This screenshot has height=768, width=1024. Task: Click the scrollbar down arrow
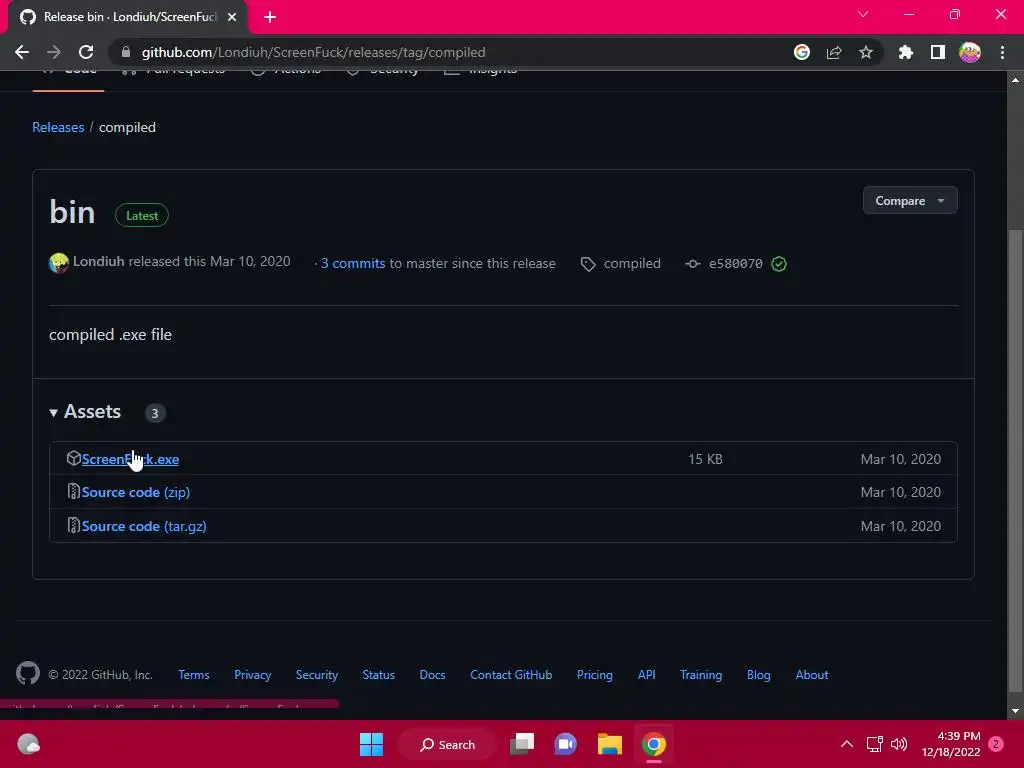[x=1015, y=711]
